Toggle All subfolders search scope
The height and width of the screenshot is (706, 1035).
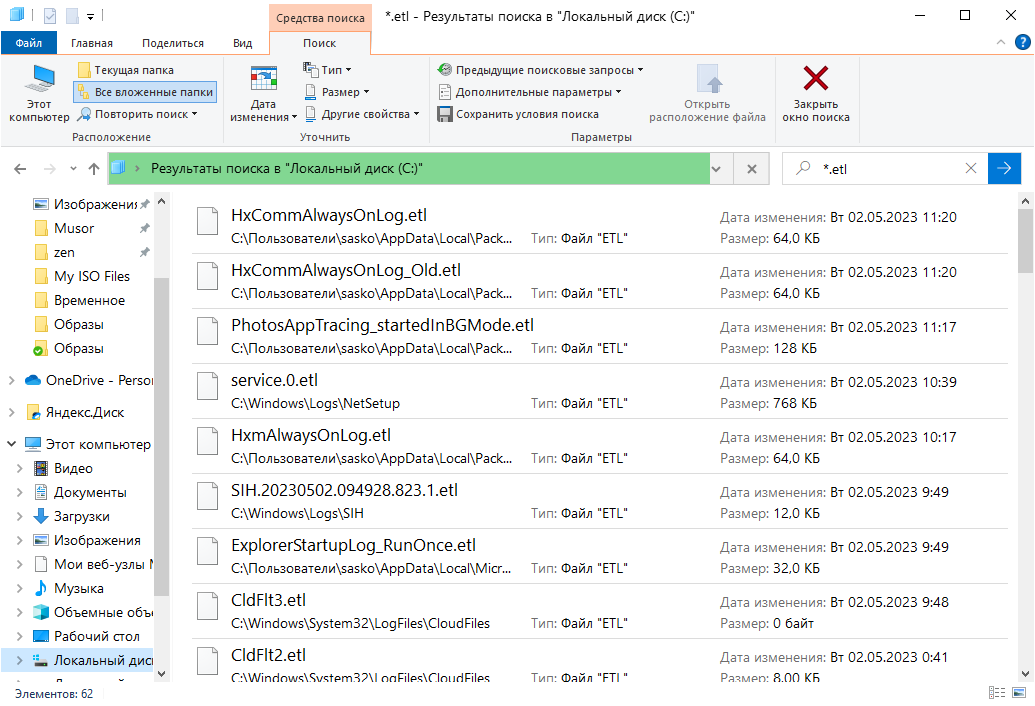tap(145, 92)
